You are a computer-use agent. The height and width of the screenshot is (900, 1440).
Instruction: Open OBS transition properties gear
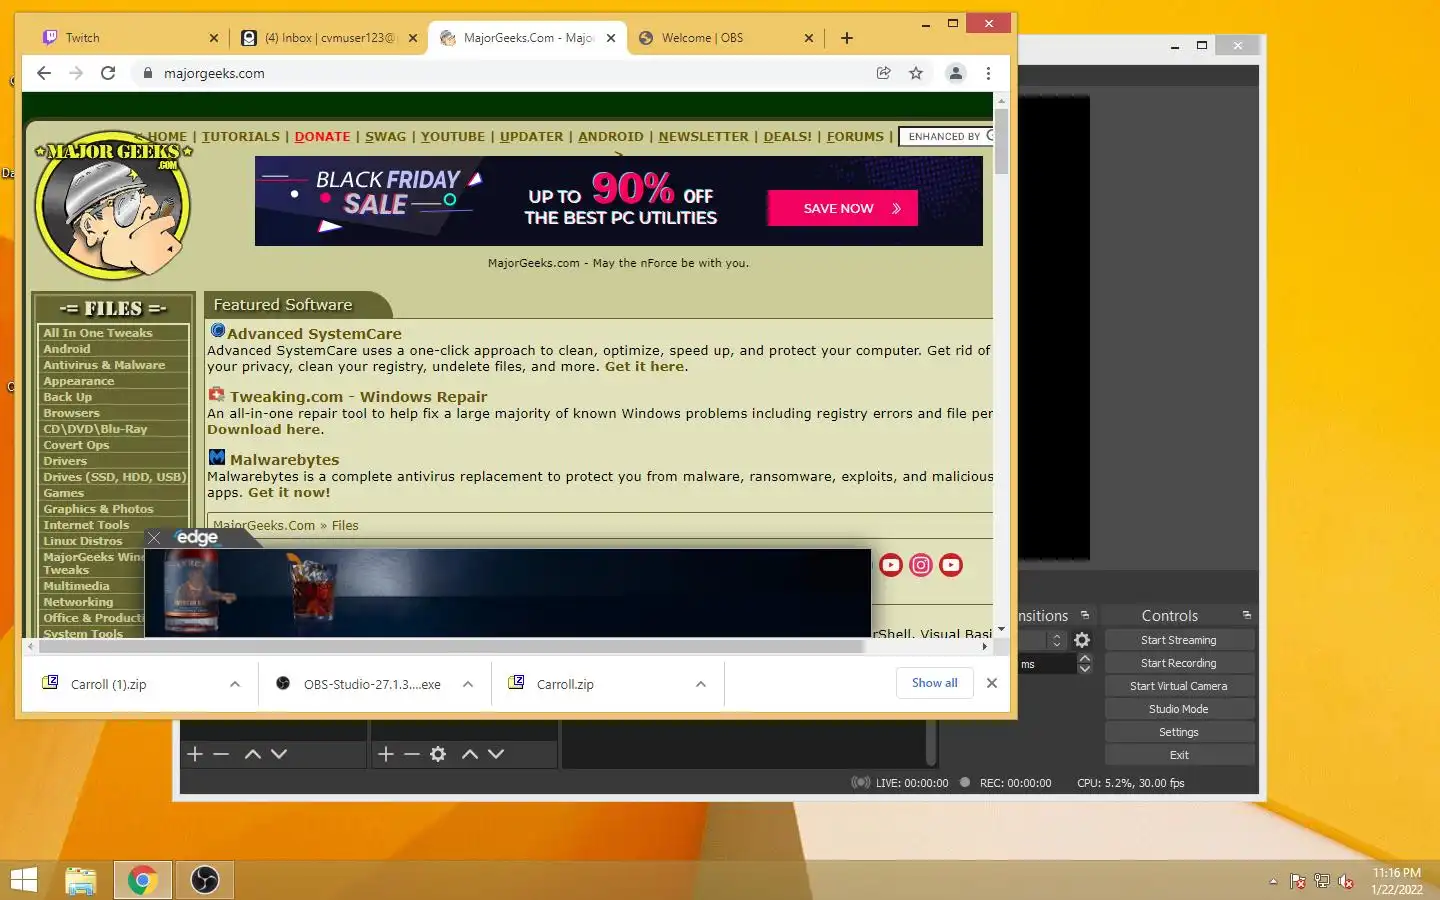[1082, 640]
